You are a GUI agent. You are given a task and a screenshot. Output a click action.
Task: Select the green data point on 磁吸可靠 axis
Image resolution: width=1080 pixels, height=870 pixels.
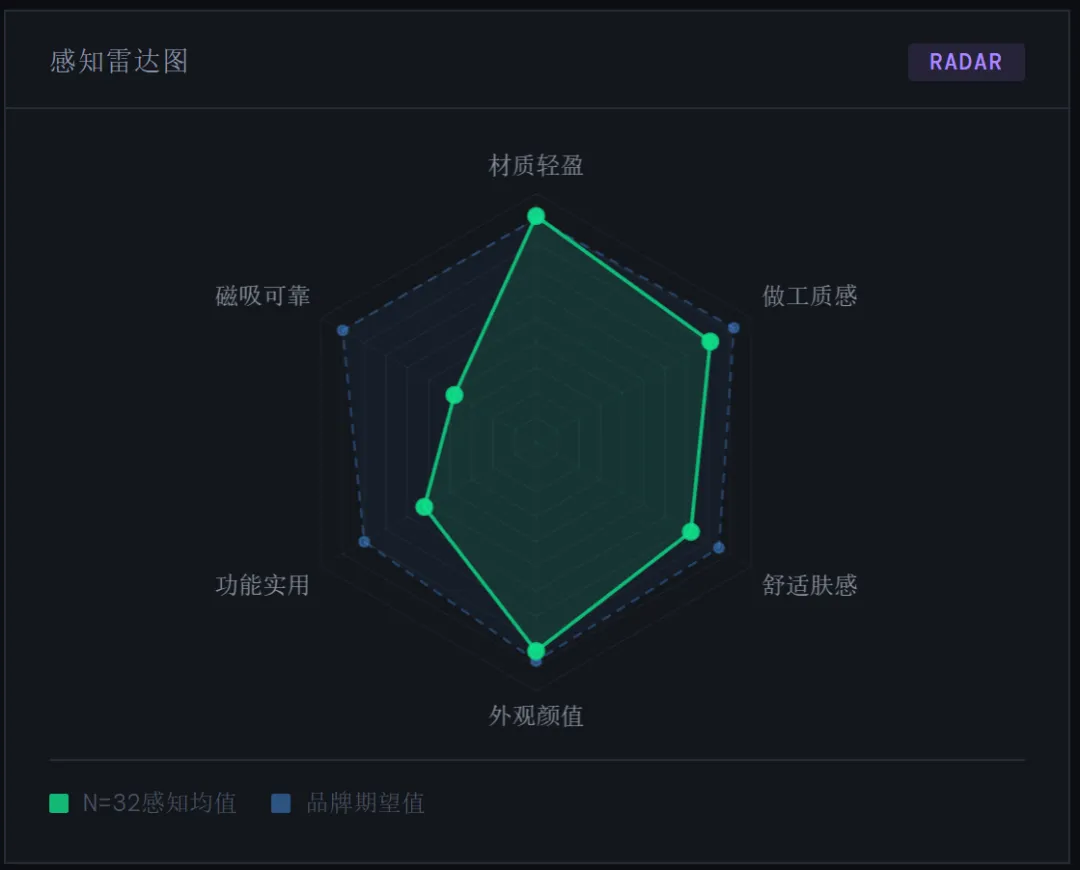[455, 395]
